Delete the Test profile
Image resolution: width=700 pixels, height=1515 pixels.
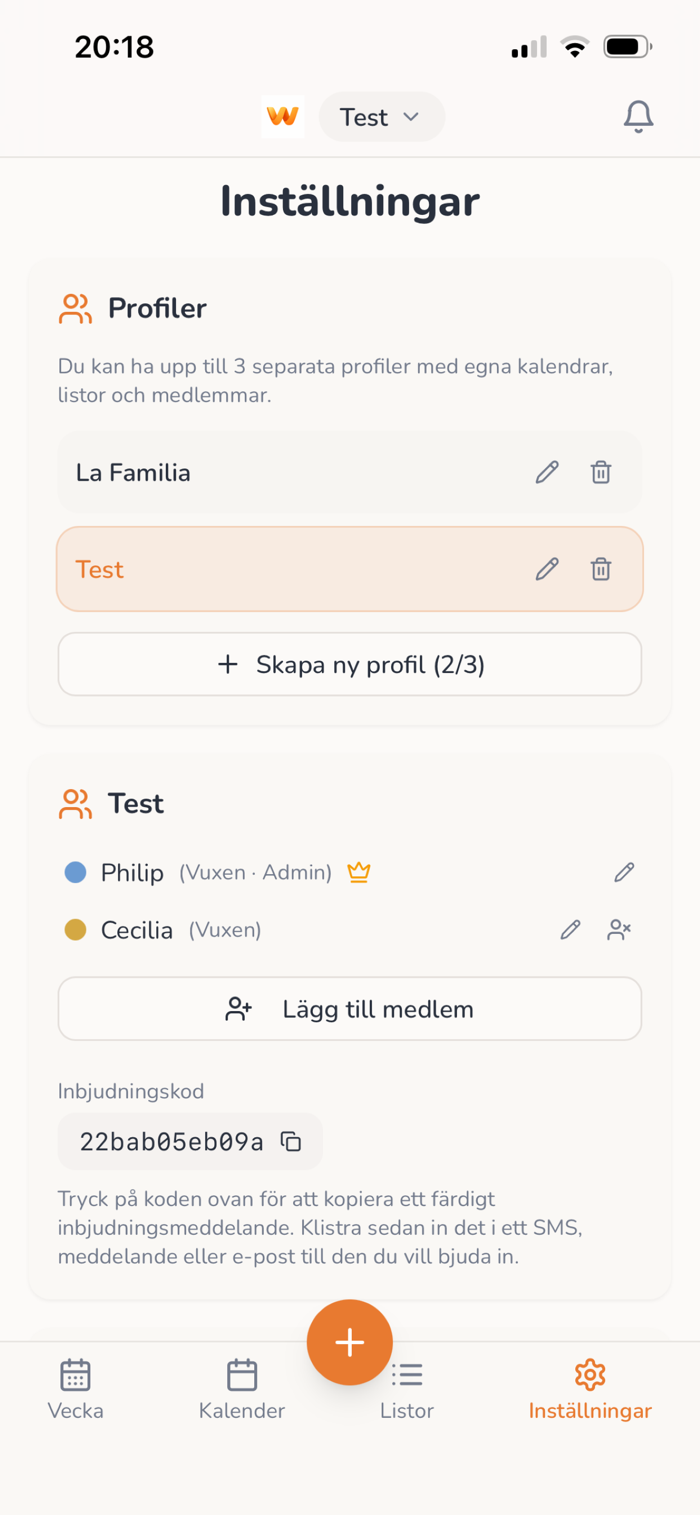pyautogui.click(x=601, y=569)
